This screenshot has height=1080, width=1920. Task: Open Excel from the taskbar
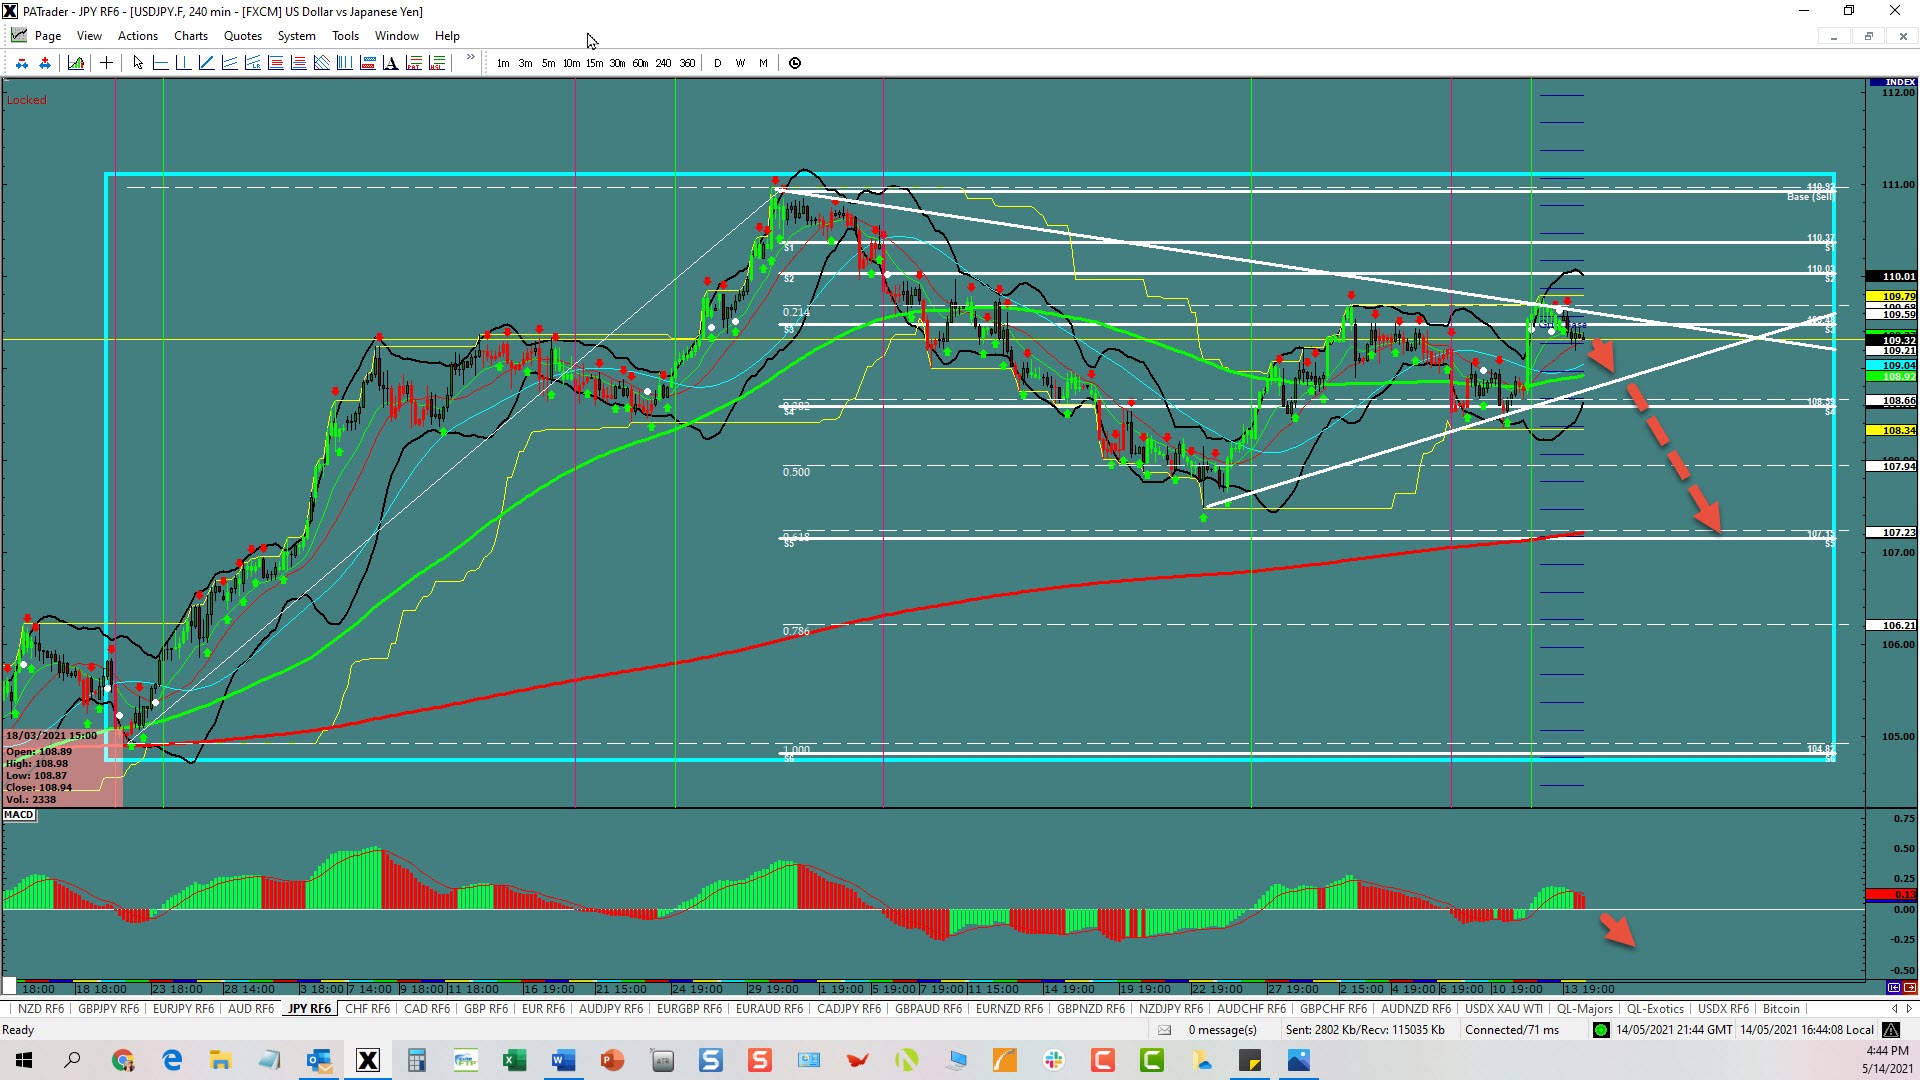(x=514, y=1060)
